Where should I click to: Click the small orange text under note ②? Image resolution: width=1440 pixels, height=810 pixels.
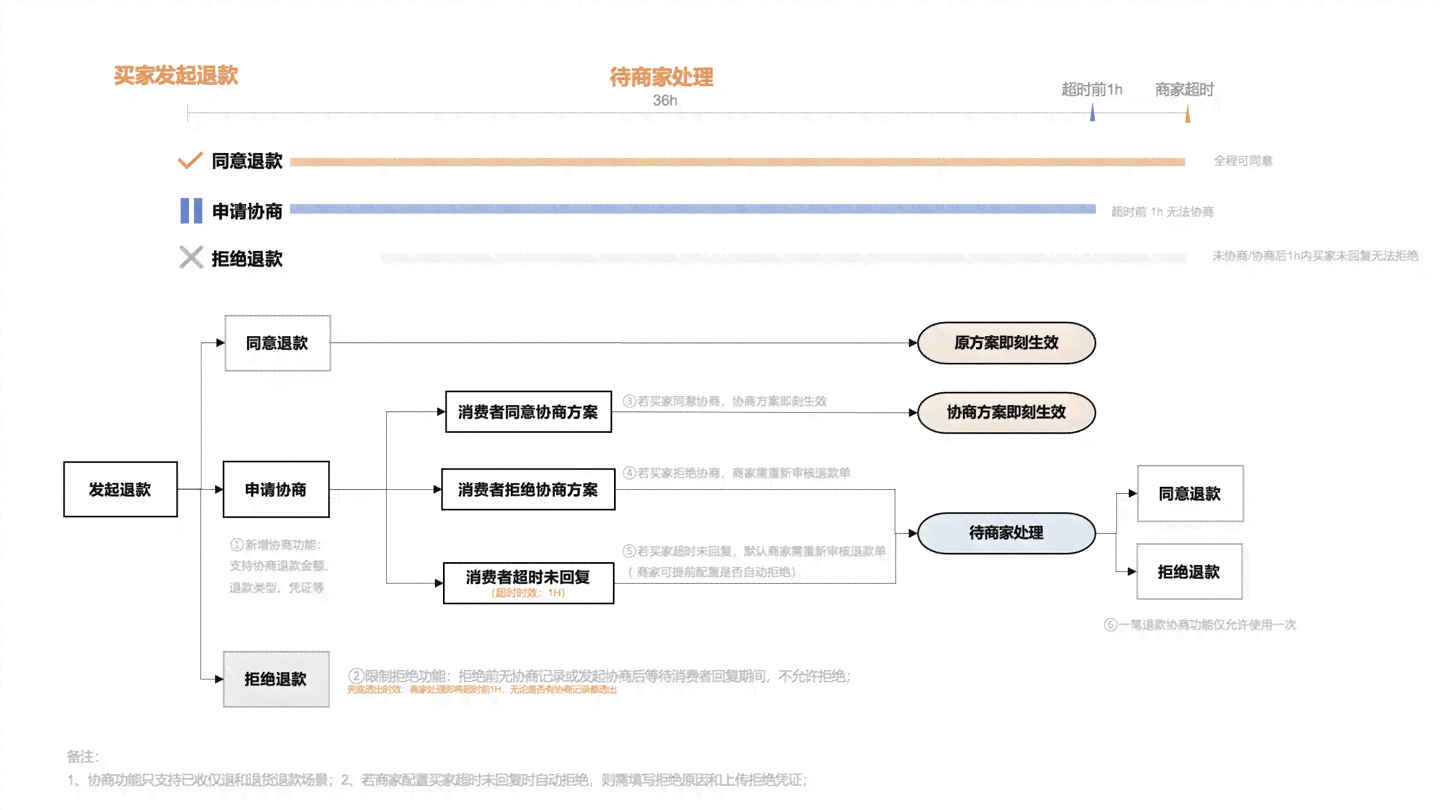pos(482,690)
